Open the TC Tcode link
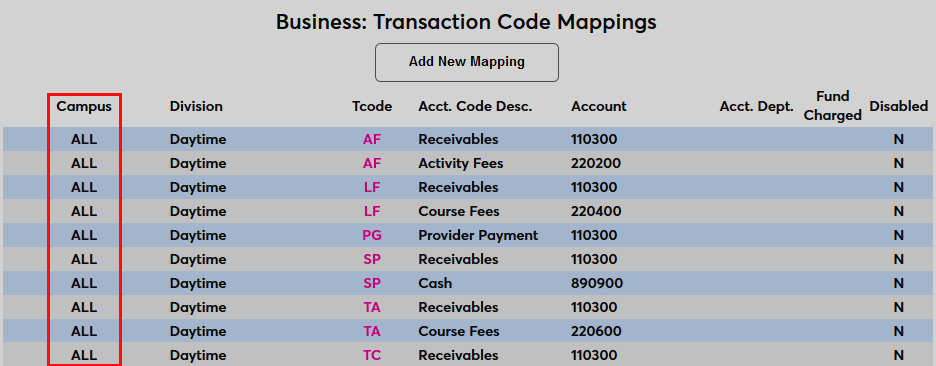 372,355
